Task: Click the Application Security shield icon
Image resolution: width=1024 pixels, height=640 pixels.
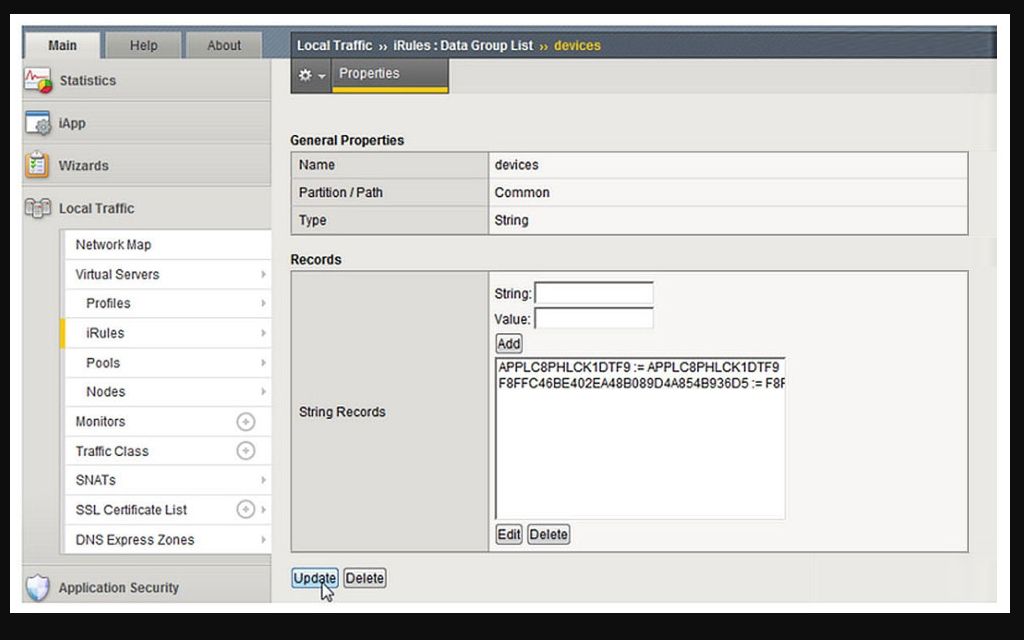Action: pyautogui.click(x=36, y=587)
